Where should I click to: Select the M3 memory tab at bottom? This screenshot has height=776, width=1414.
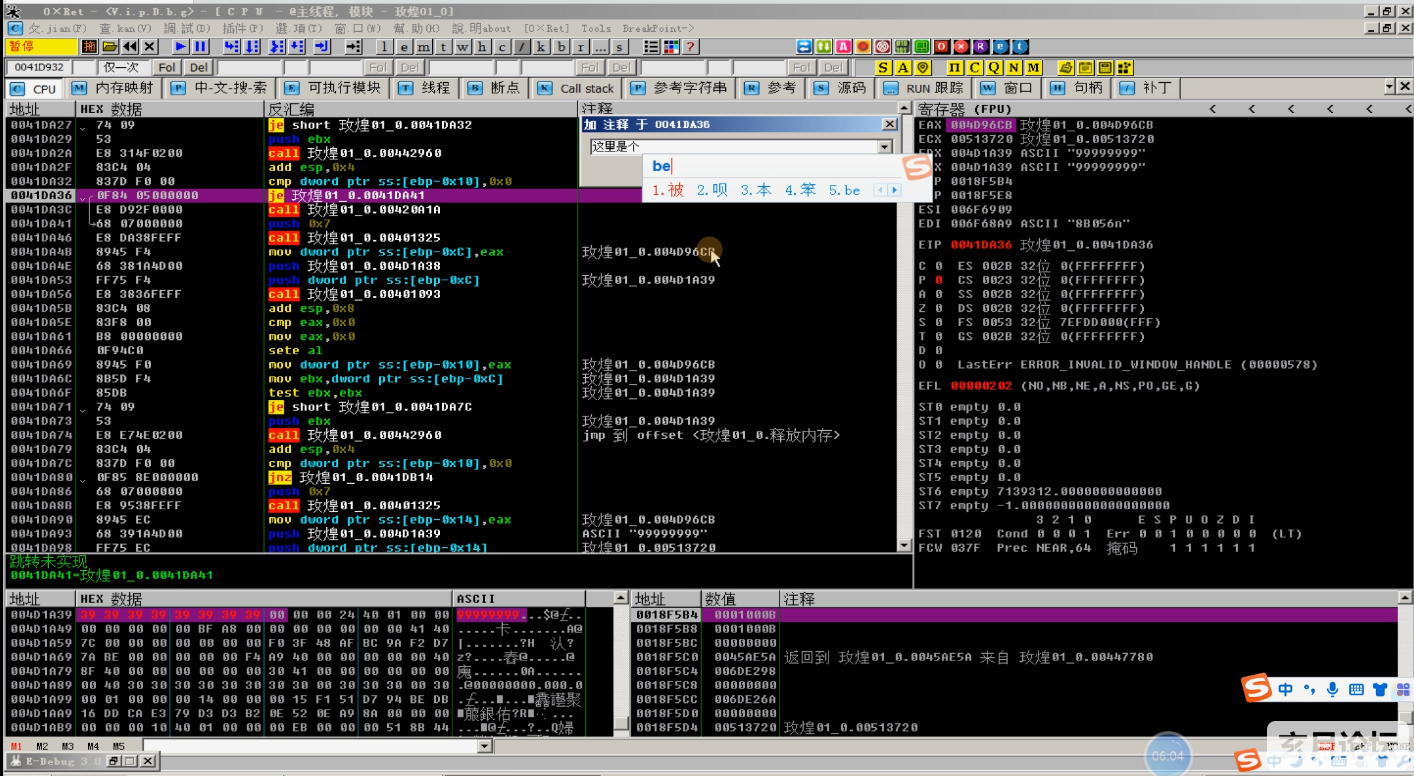coord(68,746)
